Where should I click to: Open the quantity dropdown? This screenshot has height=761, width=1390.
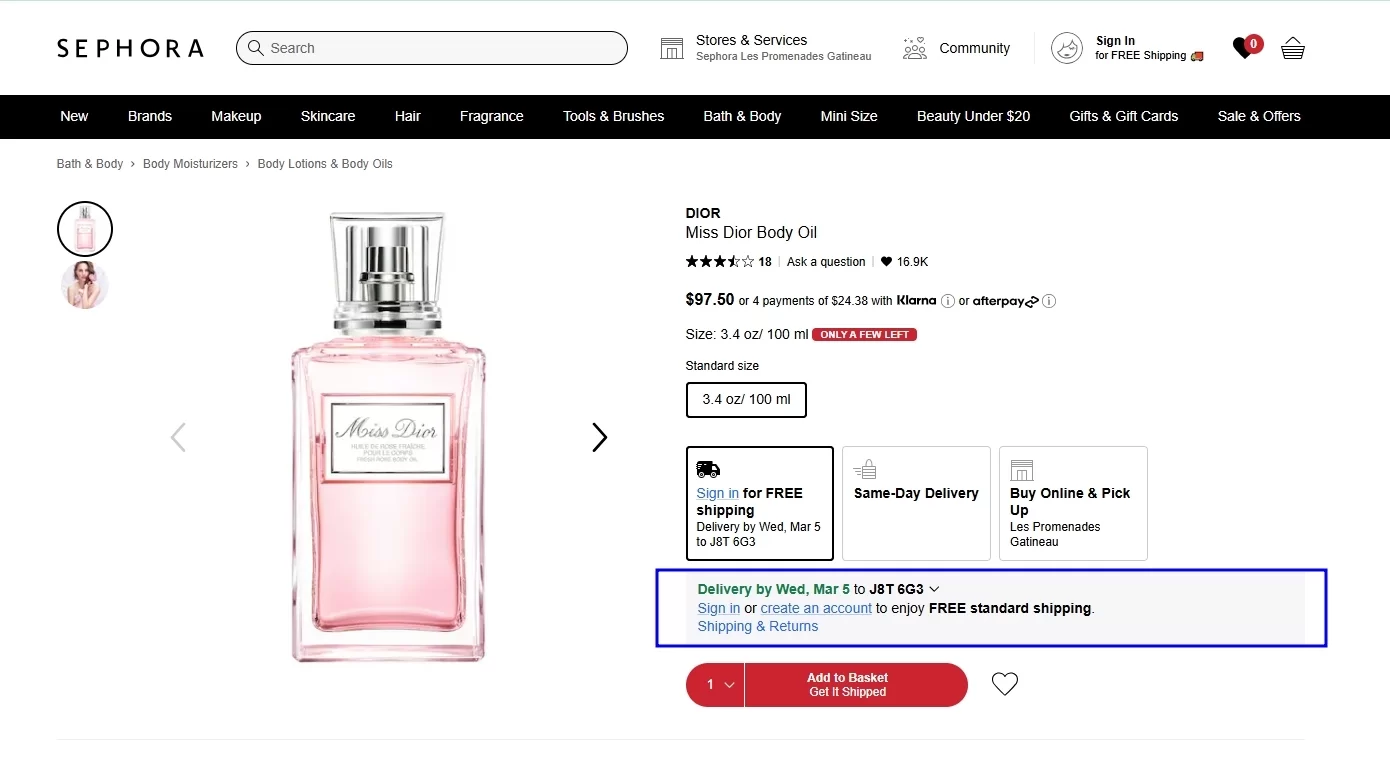(x=716, y=685)
